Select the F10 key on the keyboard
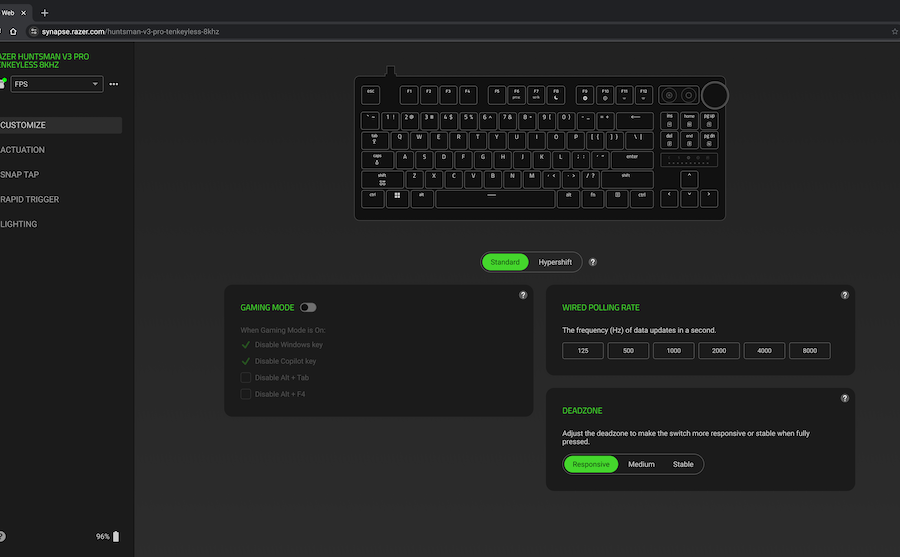This screenshot has width=900, height=557. (605, 95)
